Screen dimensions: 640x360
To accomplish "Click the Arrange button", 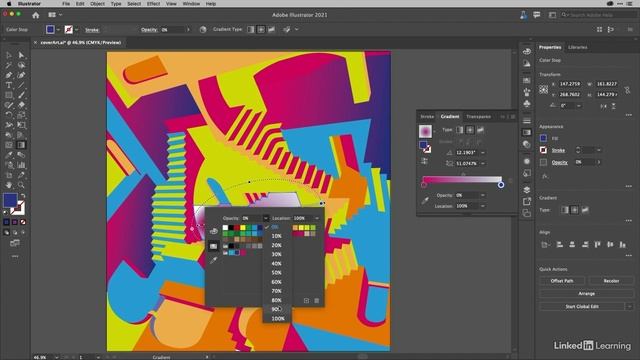I will pos(587,293).
